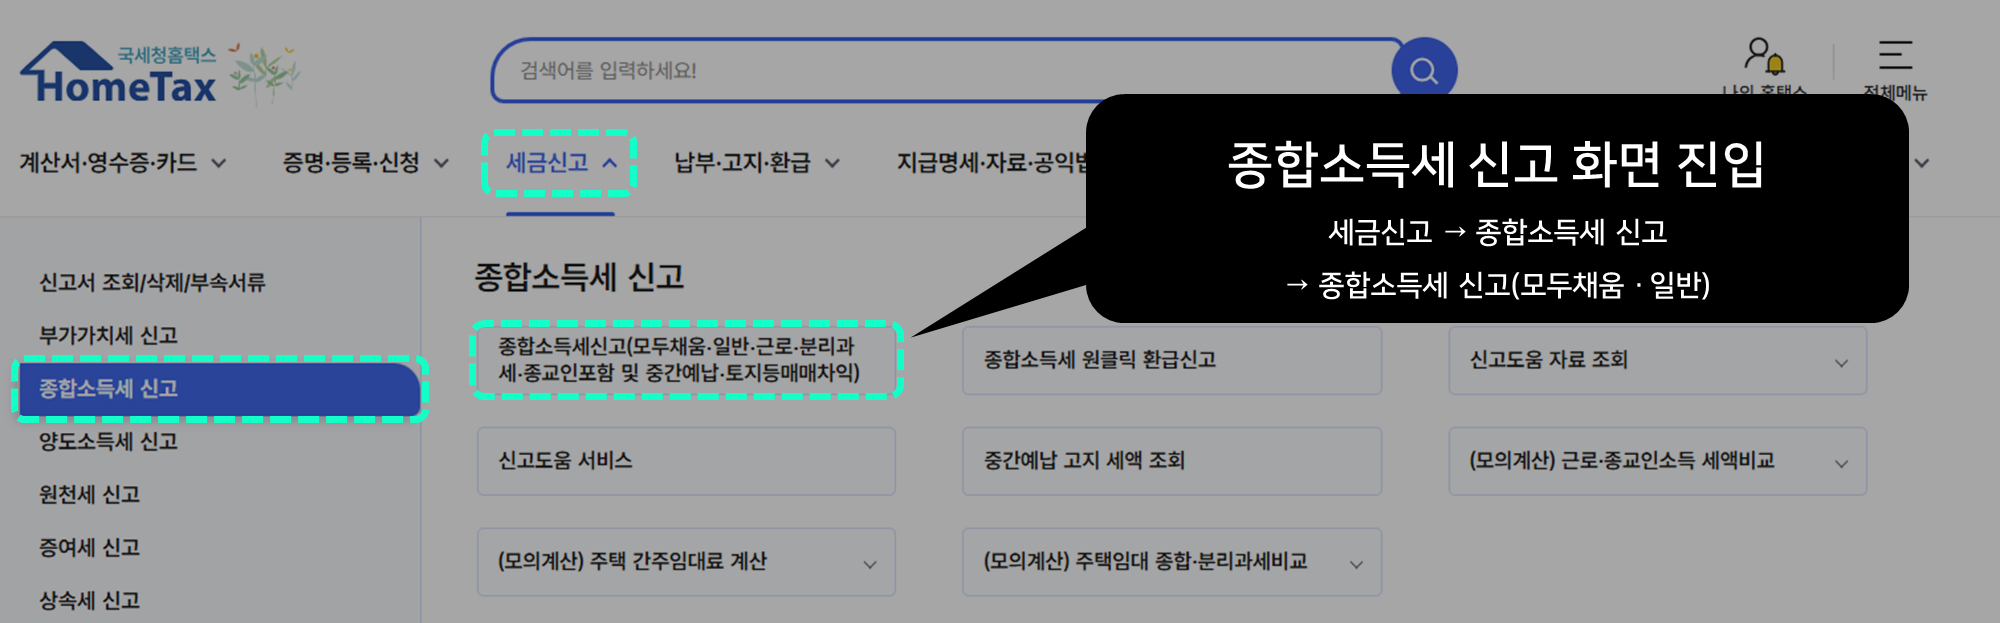
Task: Select 신고서 조회/삭제/부속서류 in sidebar
Action: pyautogui.click(x=152, y=283)
